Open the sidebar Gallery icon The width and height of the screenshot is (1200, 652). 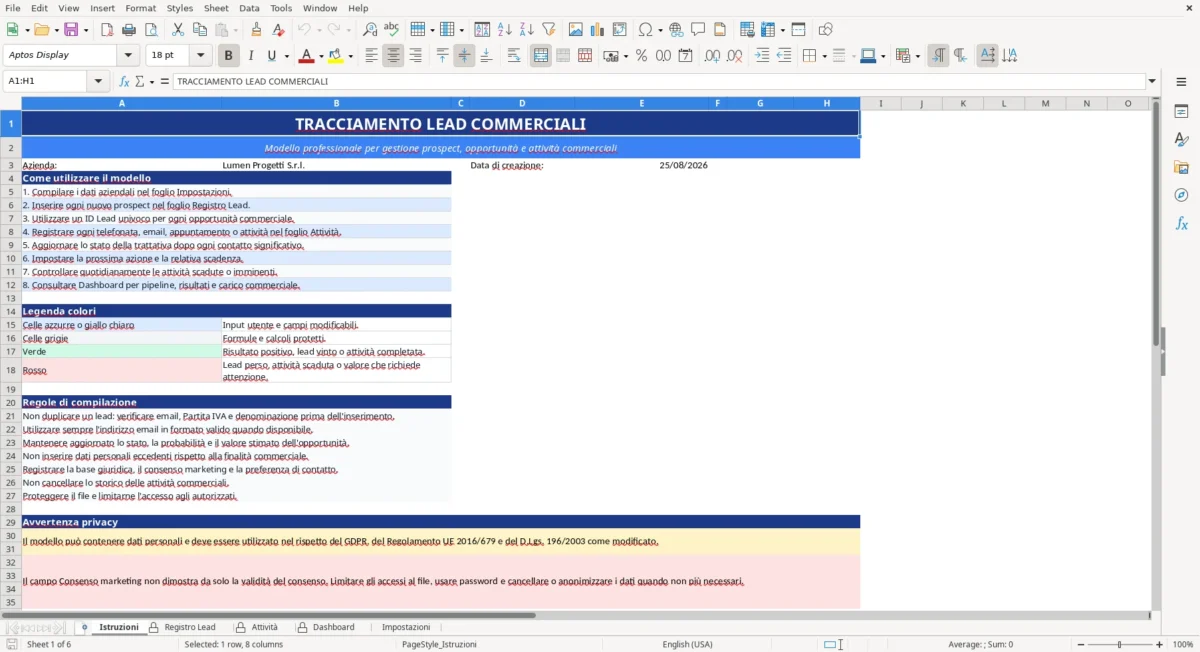point(1181,168)
